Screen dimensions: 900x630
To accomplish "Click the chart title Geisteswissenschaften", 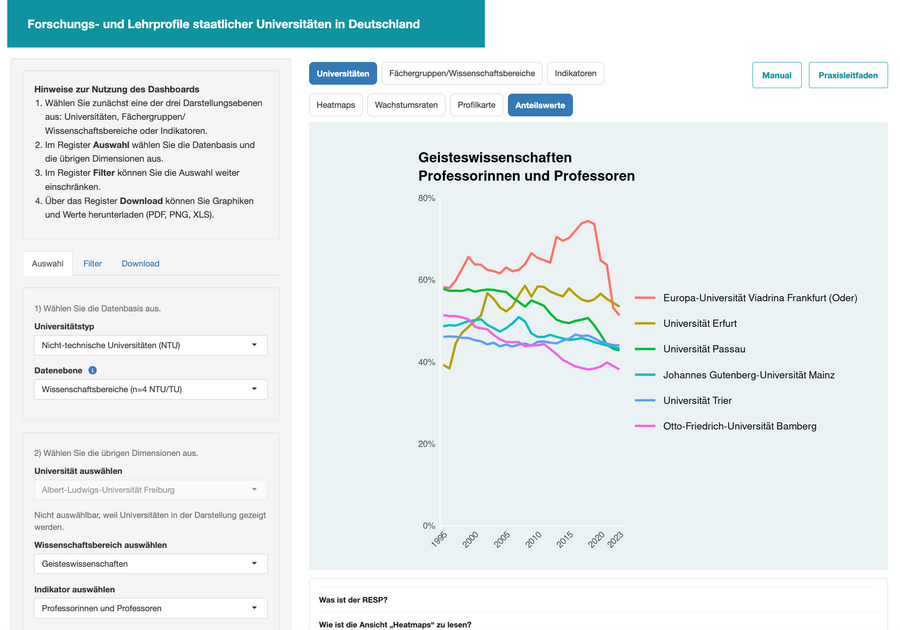I will [x=495, y=158].
